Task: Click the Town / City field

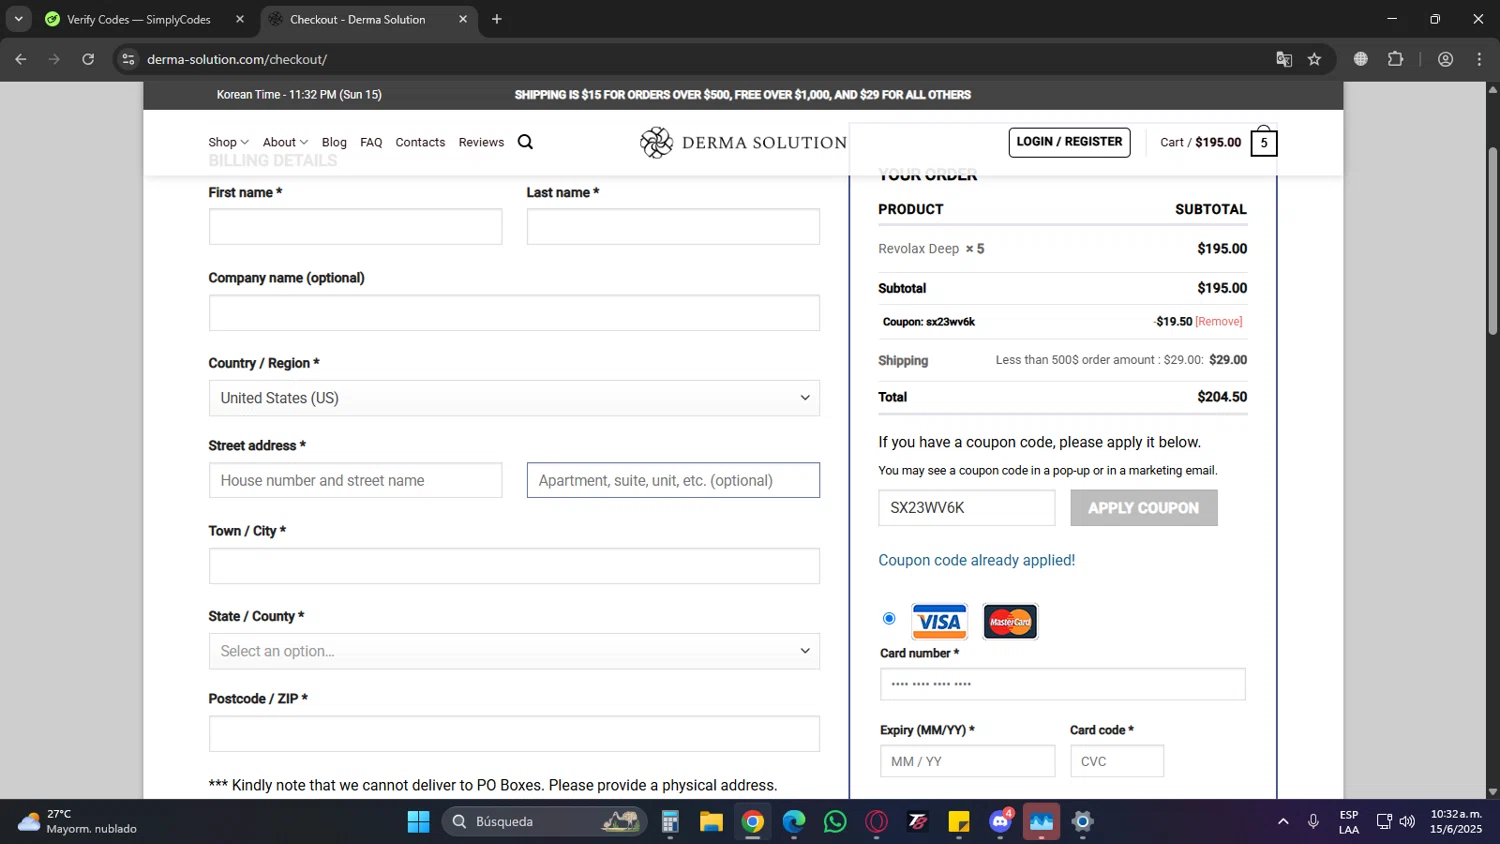Action: click(x=514, y=566)
